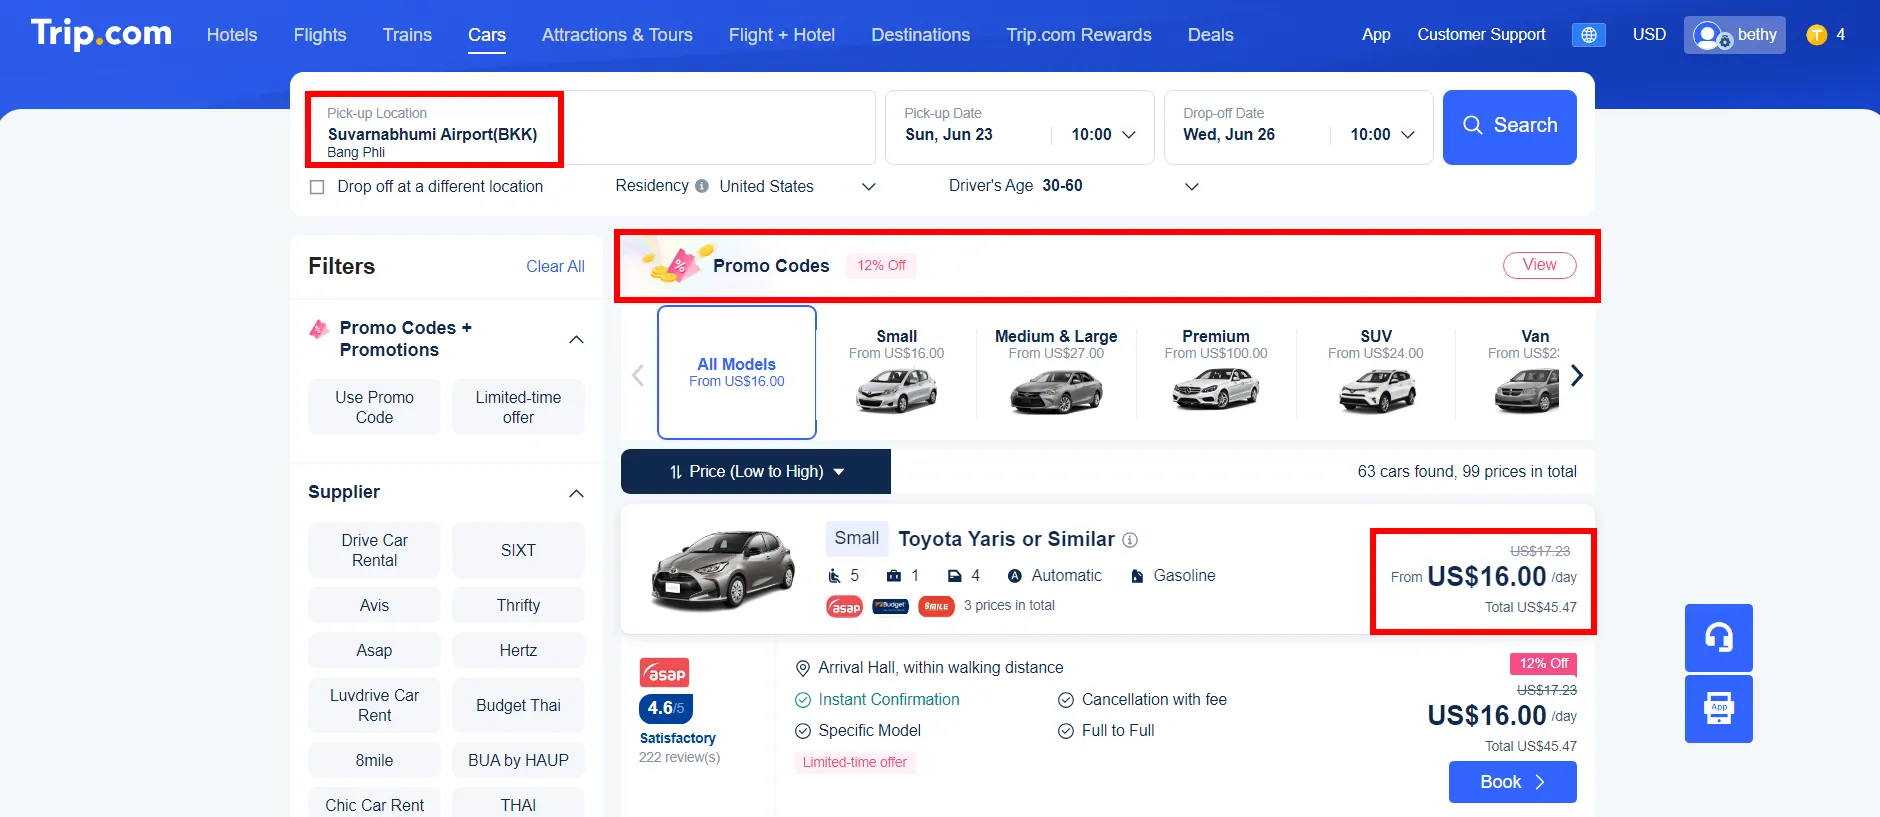The image size is (1880, 817).
Task: Toggle 8mile supplier filter
Action: pos(374,760)
